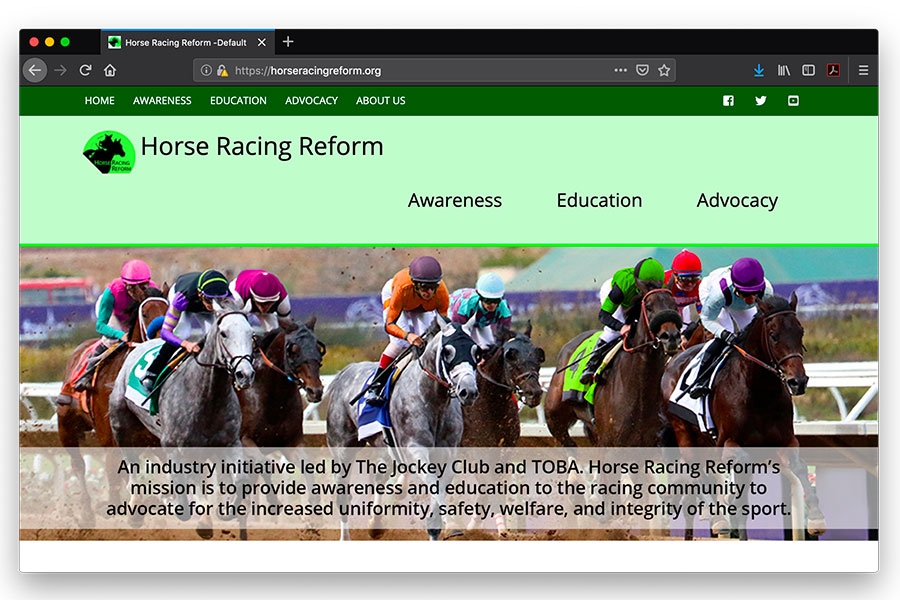Image resolution: width=900 pixels, height=600 pixels.
Task: Click the browser back arrow button
Action: (35, 70)
